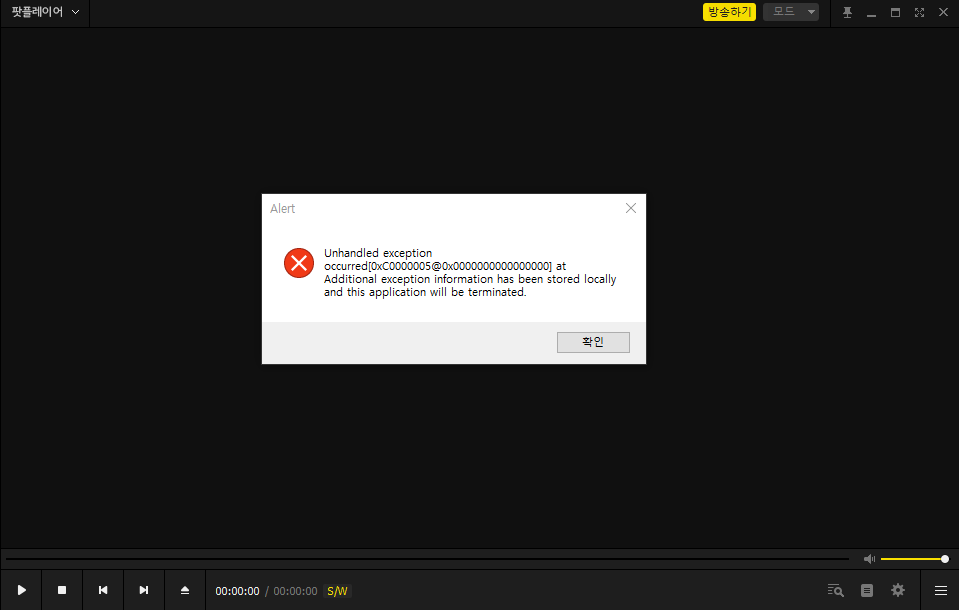Open the playlist search icon
This screenshot has height=610, width=959.
tap(835, 590)
